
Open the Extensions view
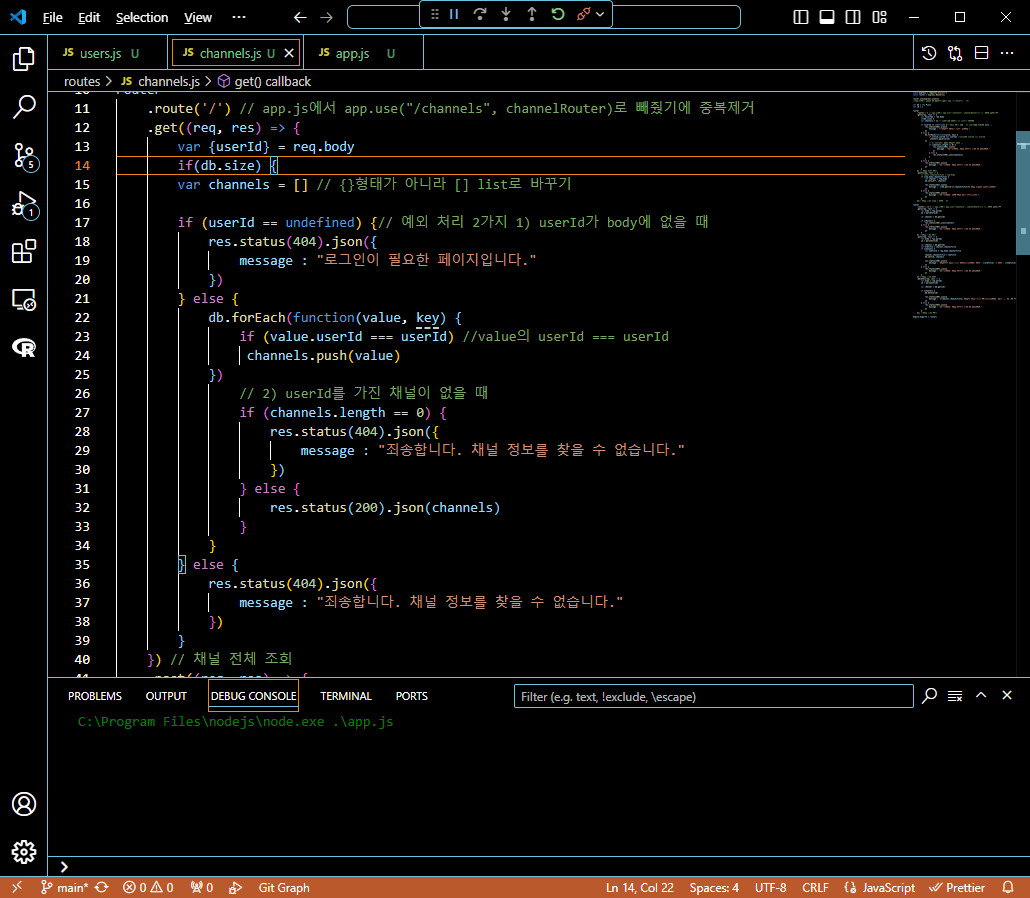(24, 251)
